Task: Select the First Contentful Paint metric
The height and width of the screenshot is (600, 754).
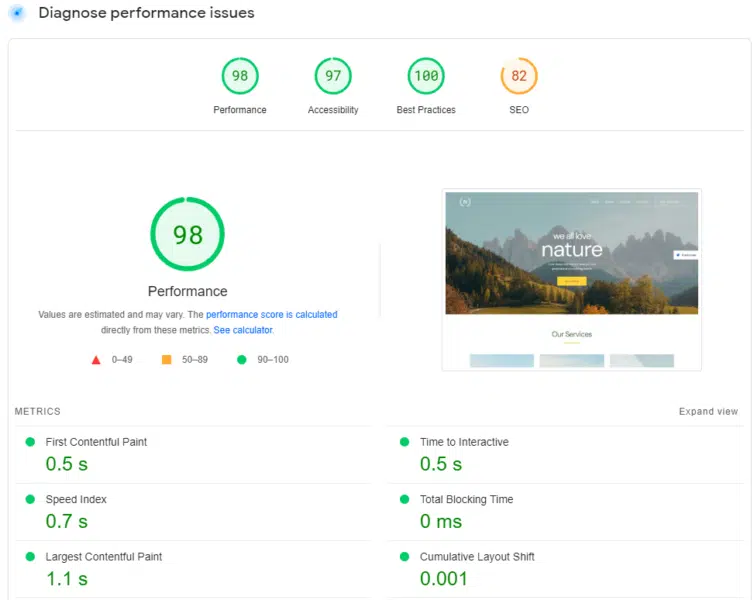Action: tap(96, 442)
